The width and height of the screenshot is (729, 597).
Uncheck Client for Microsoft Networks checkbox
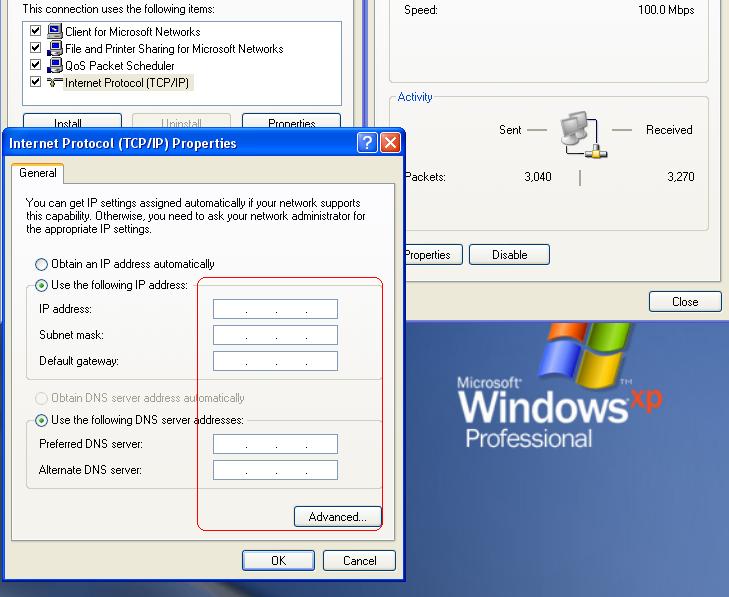35,31
